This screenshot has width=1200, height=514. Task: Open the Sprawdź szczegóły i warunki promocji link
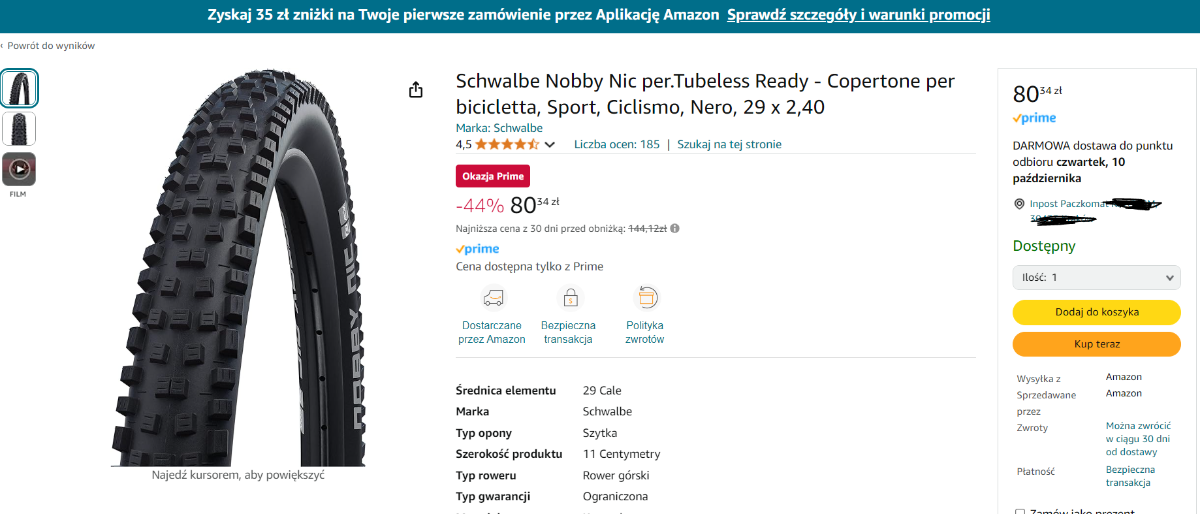(859, 14)
